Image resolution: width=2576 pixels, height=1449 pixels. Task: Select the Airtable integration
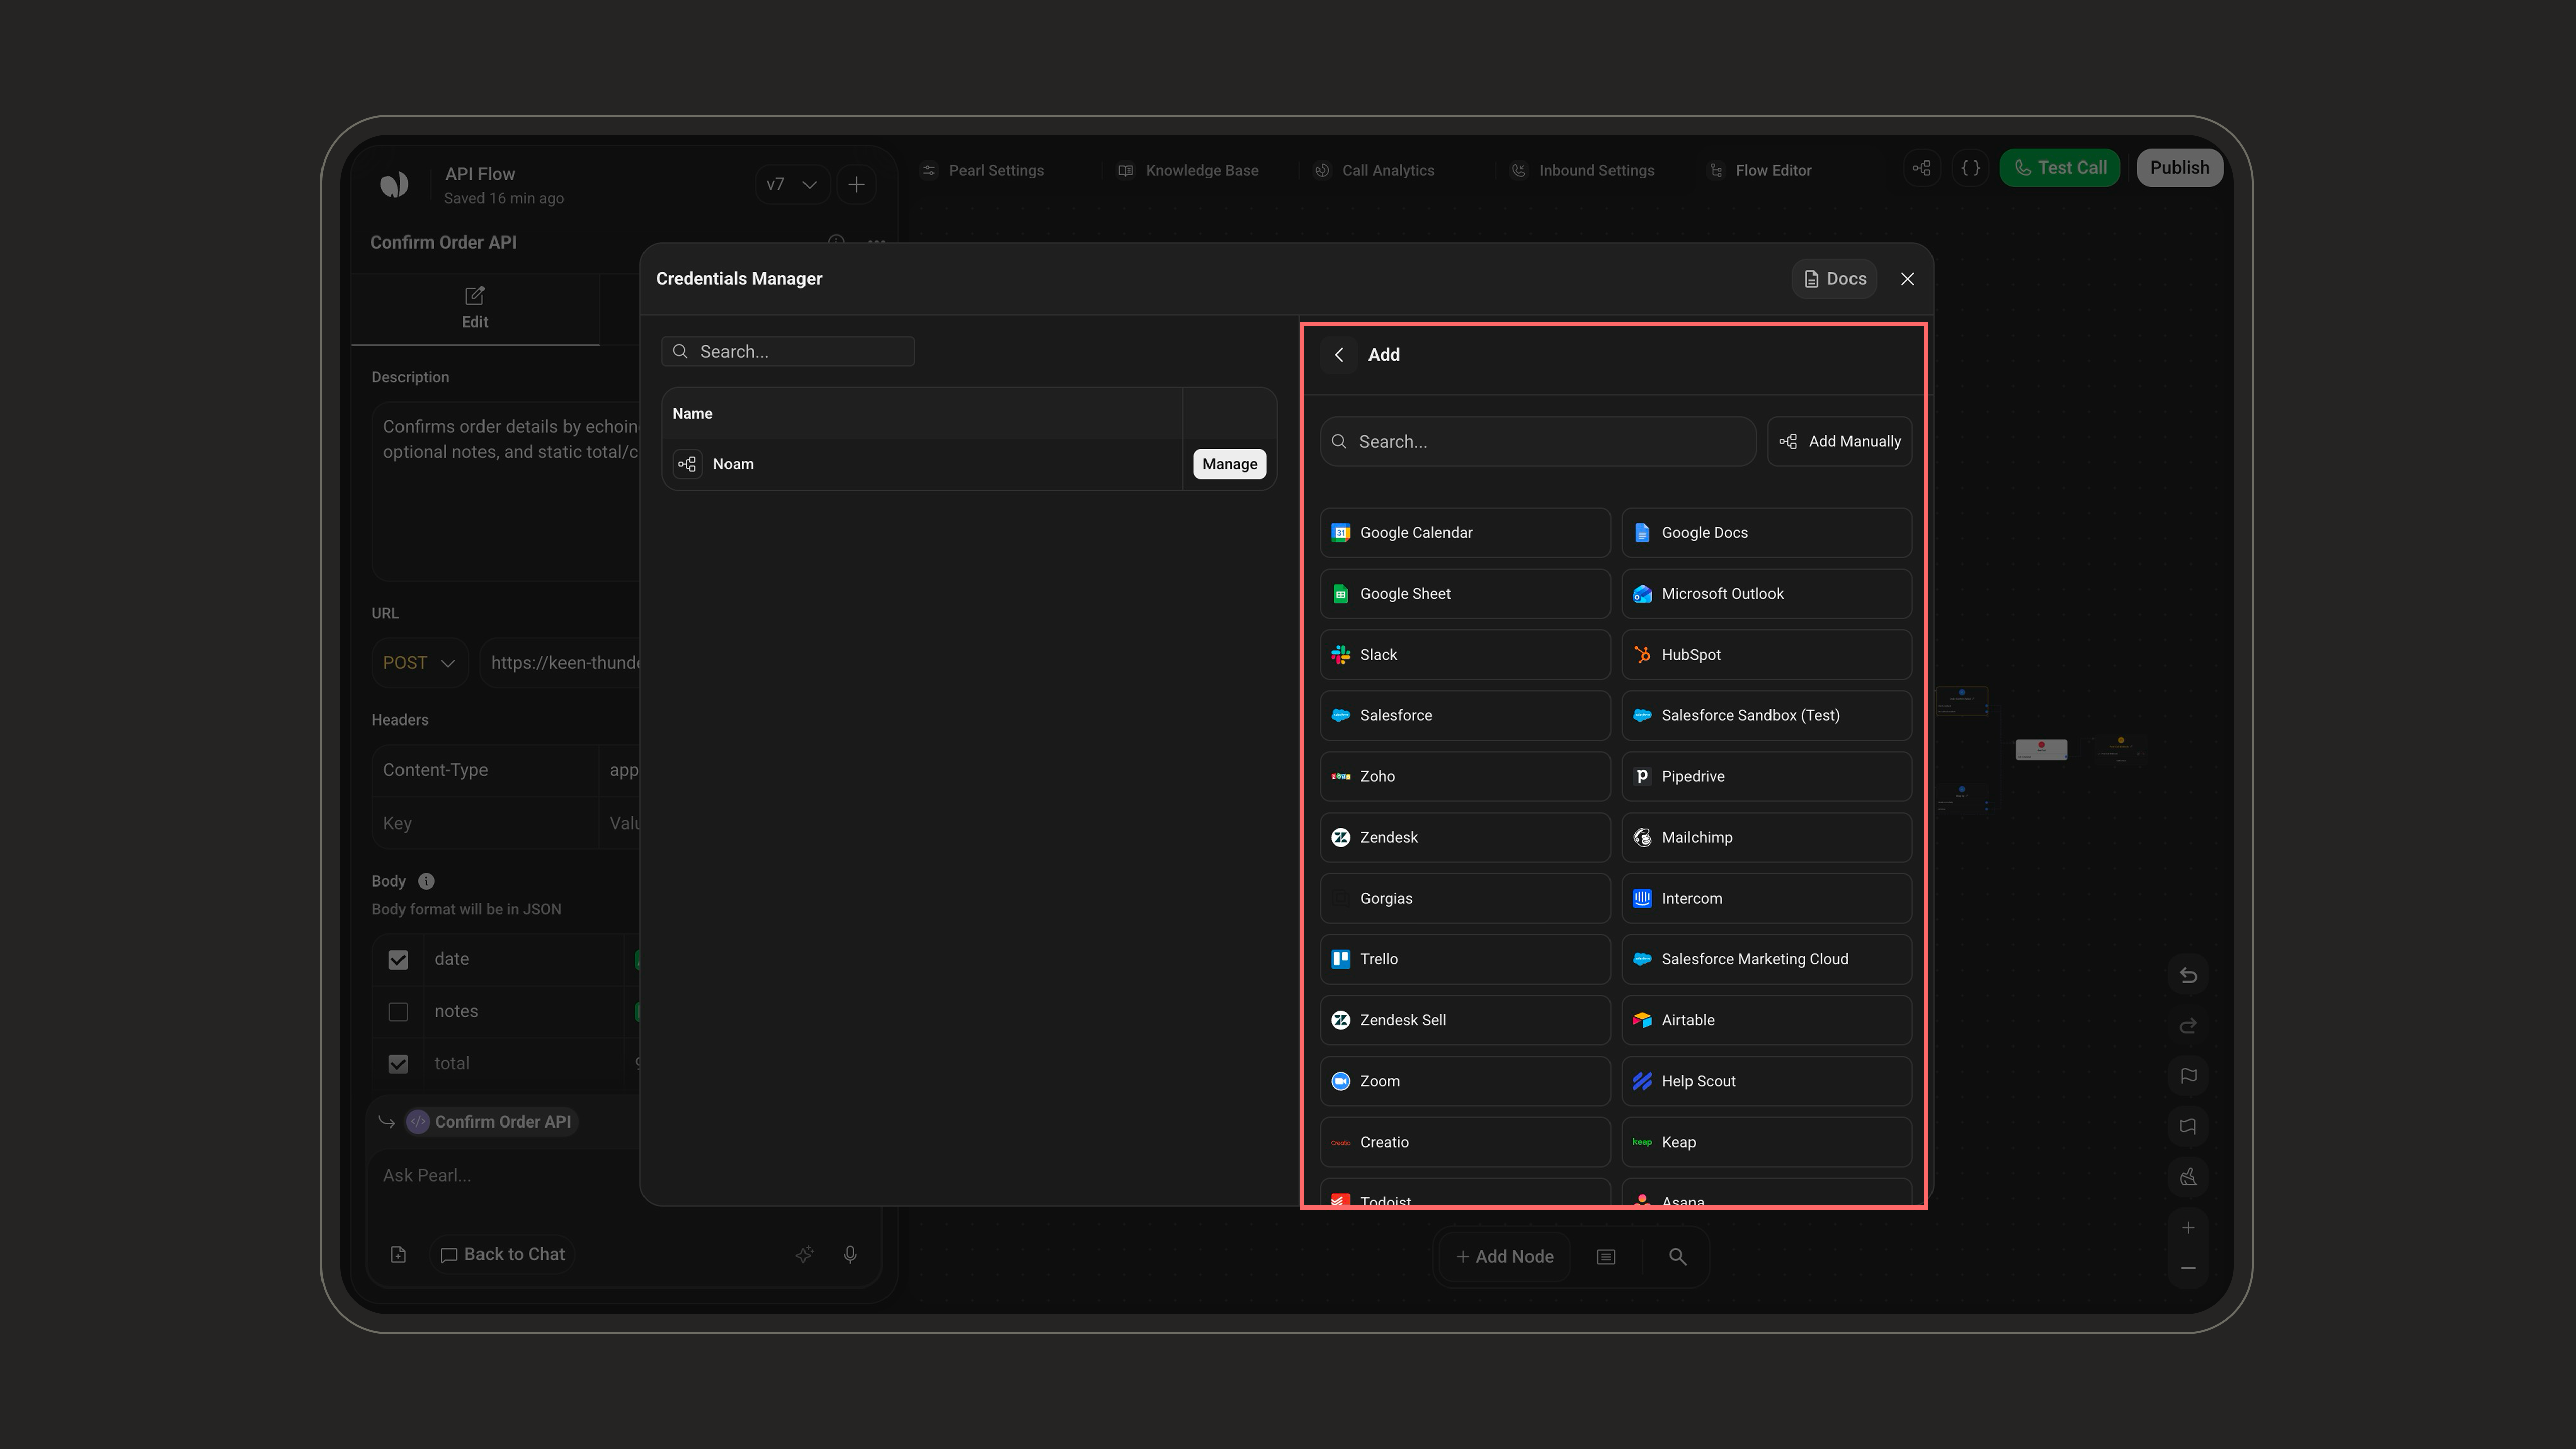coord(1766,1021)
